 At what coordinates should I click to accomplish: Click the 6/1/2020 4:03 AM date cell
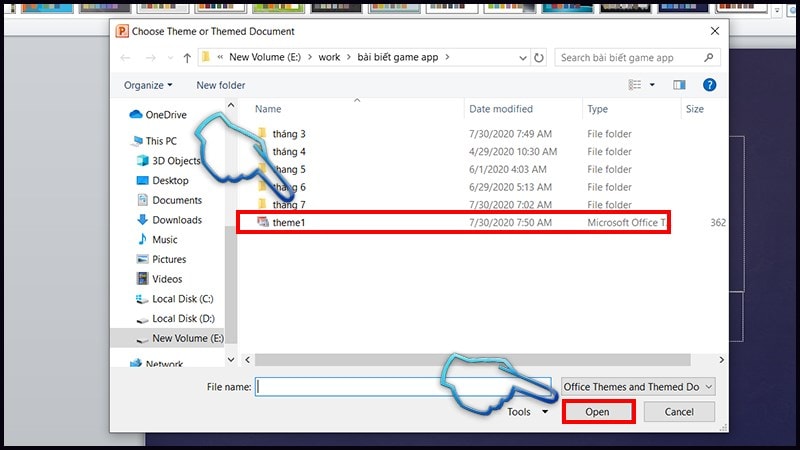[508, 169]
